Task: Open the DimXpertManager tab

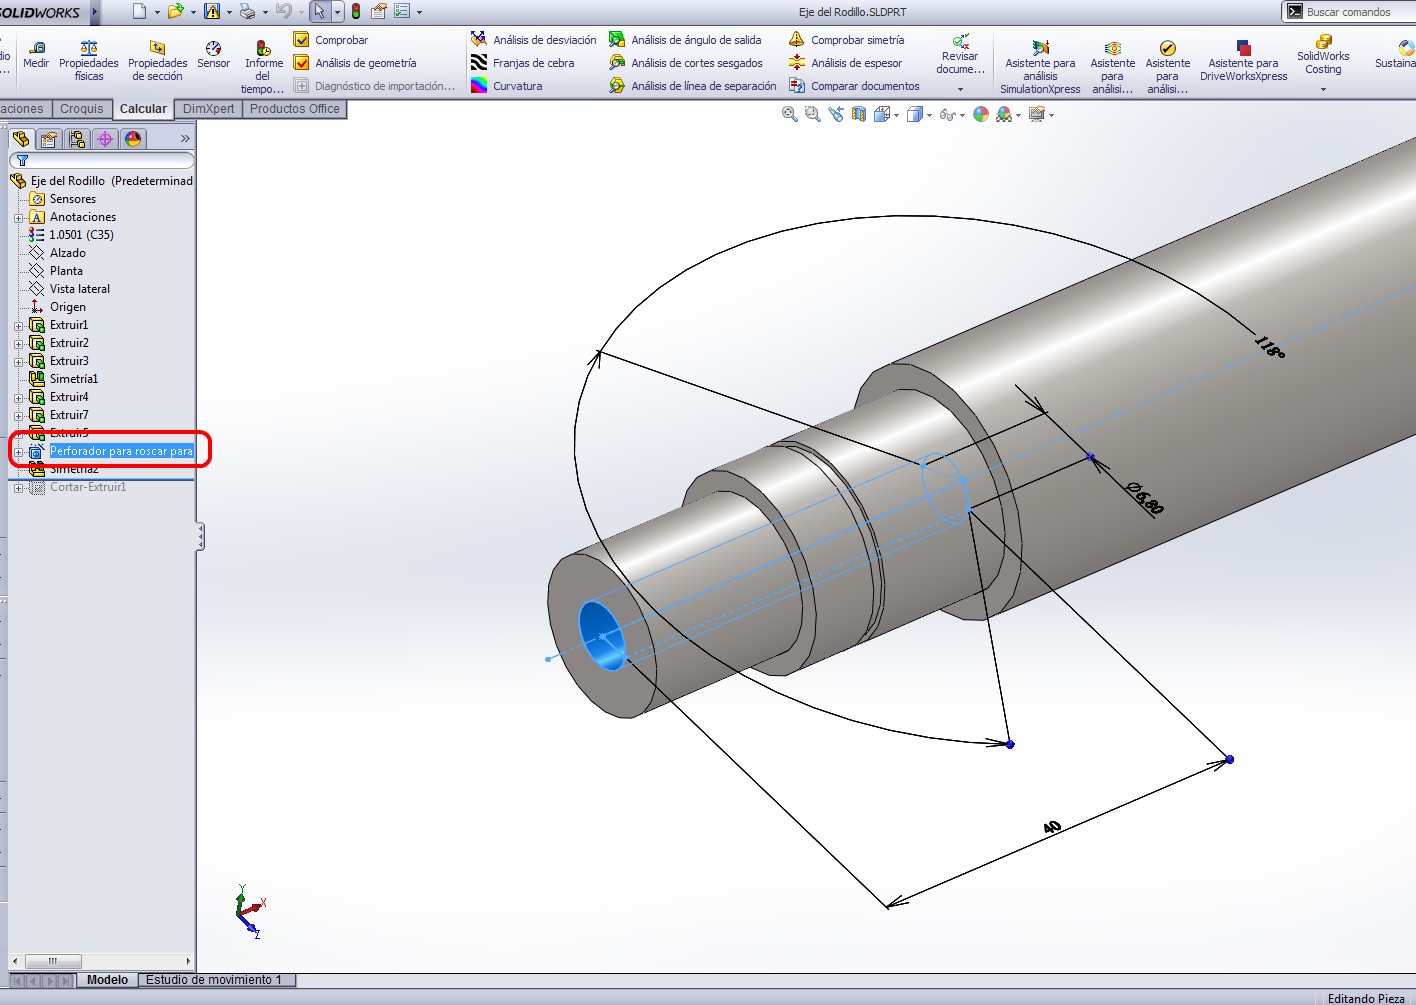Action: 105,139
